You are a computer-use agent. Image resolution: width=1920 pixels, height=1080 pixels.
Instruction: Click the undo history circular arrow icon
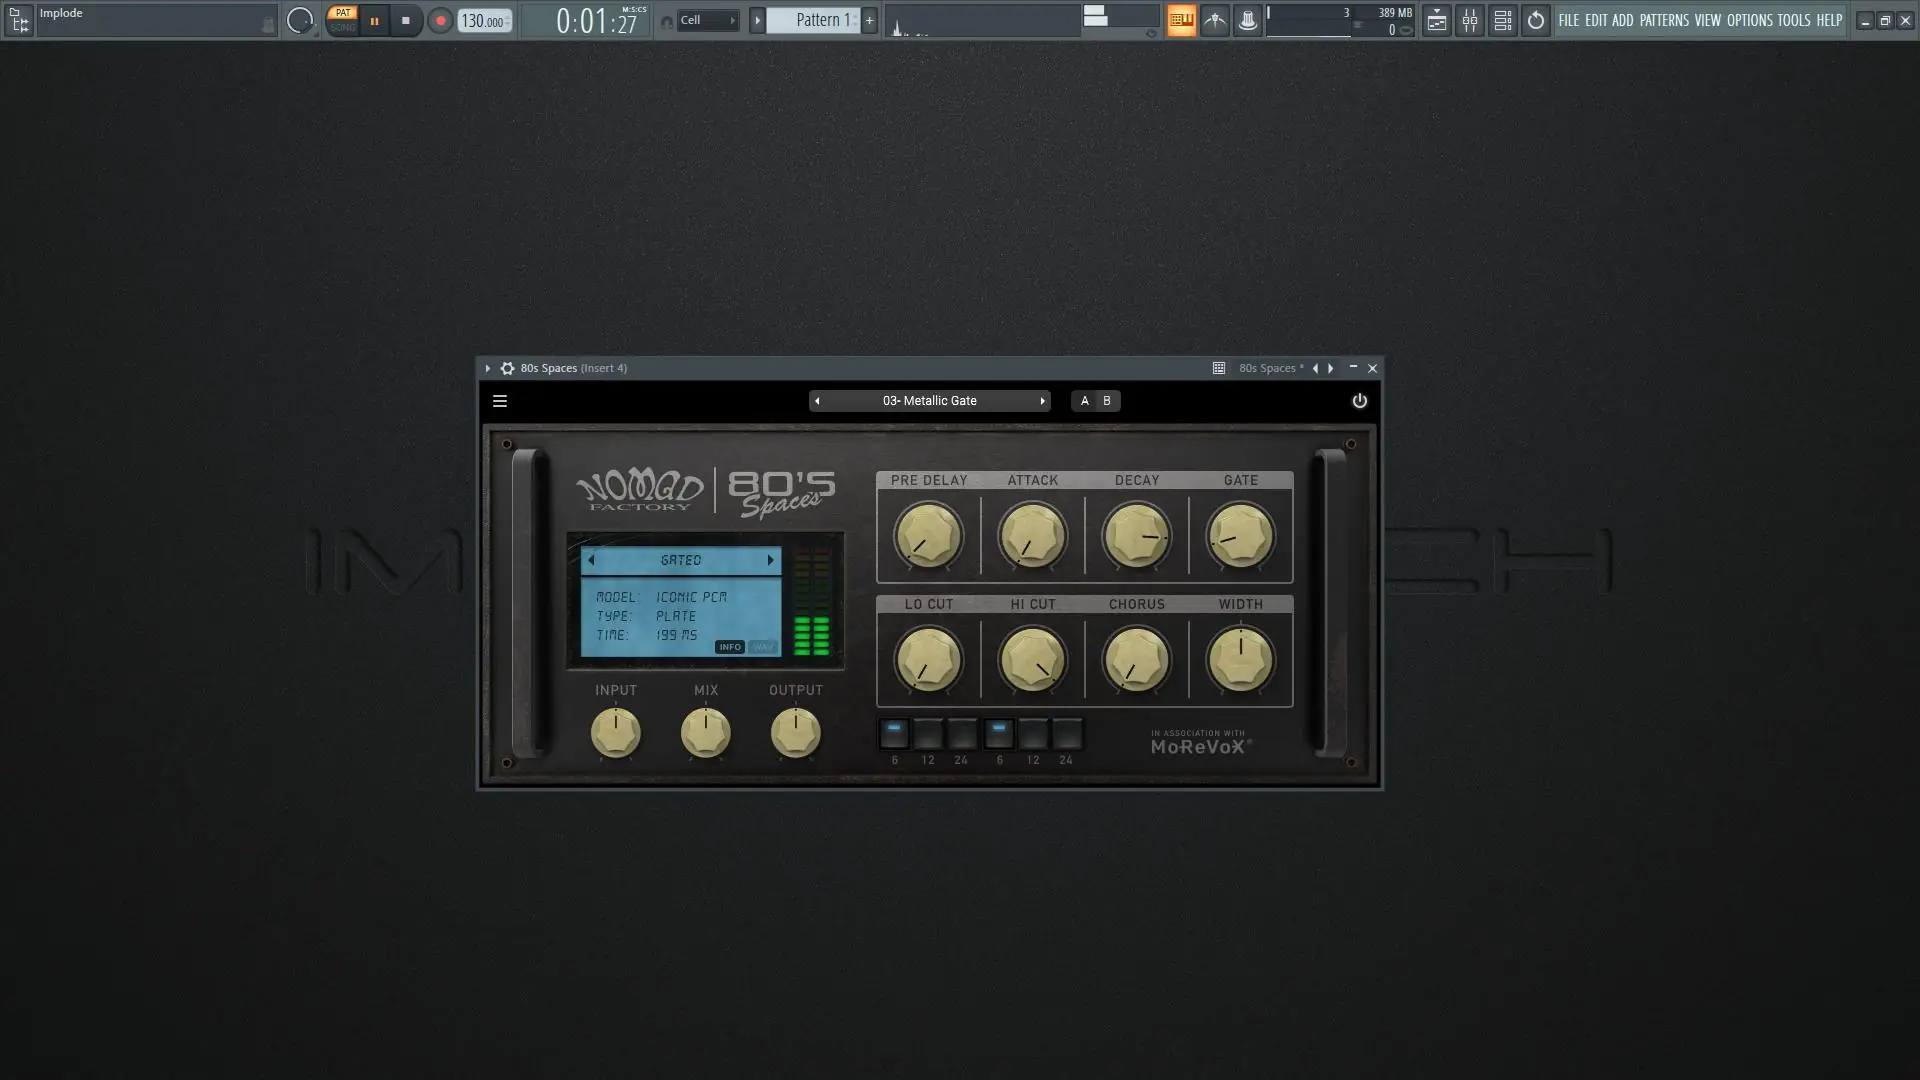point(1535,20)
